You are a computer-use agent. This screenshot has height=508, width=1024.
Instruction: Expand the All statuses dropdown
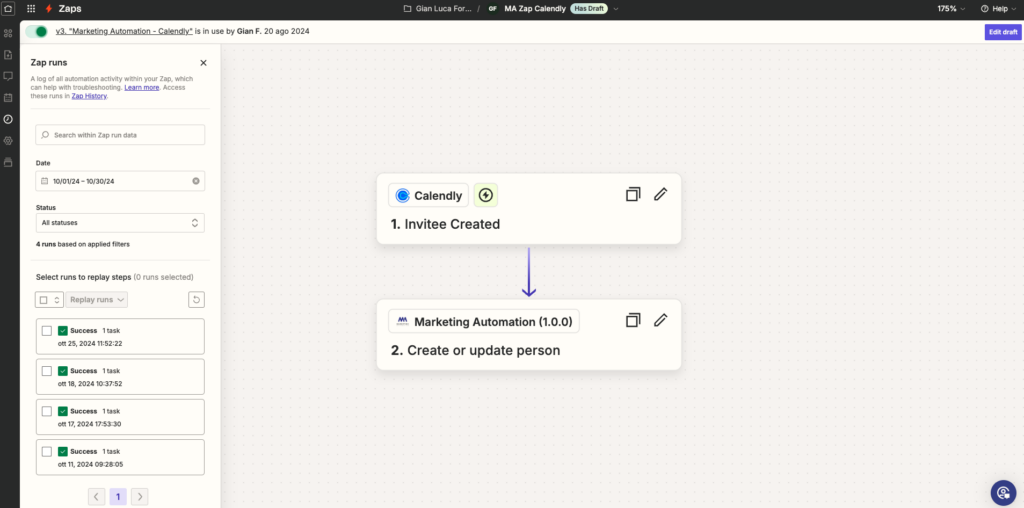(120, 222)
